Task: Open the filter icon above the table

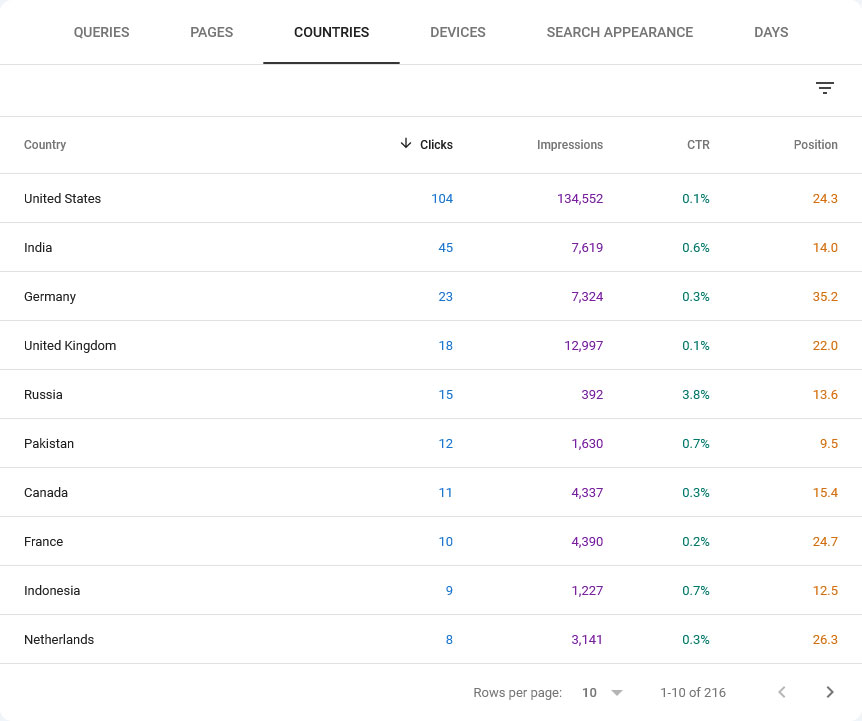Action: click(x=825, y=88)
